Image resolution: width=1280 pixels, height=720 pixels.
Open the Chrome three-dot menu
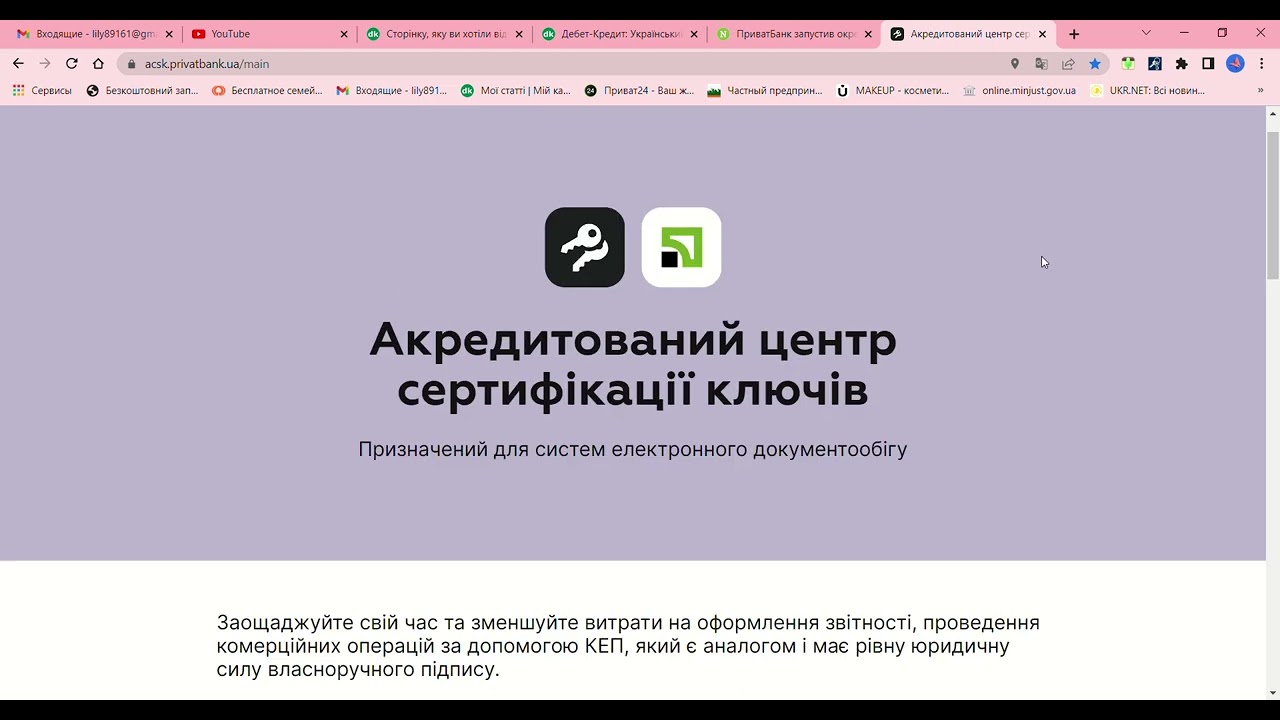pyautogui.click(x=1261, y=64)
